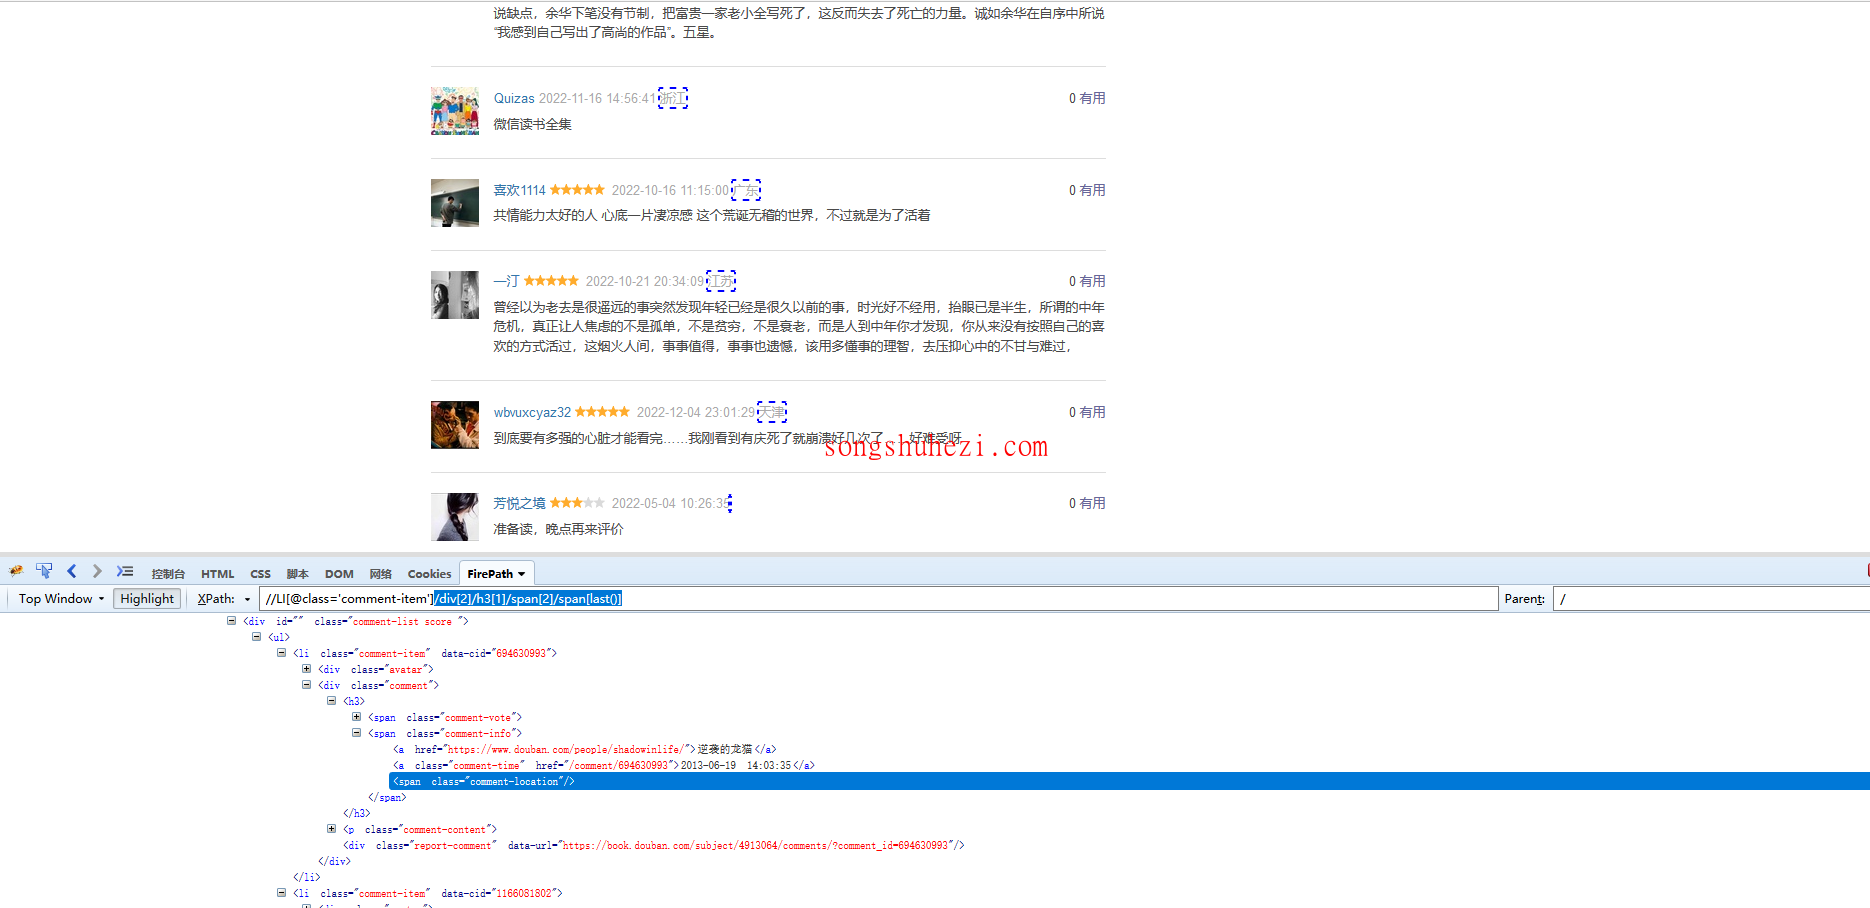The height and width of the screenshot is (908, 1870).
Task: Click the closing /h3 tag row
Action: pos(357,813)
